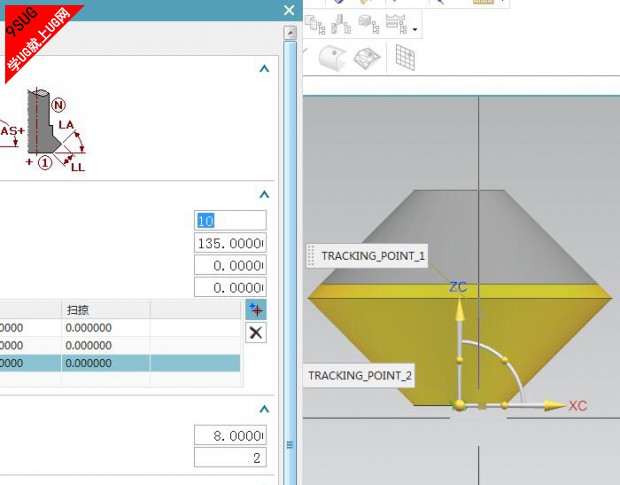The width and height of the screenshot is (620, 485).
Task: Click the ZC axis arrow handle
Action: click(459, 309)
